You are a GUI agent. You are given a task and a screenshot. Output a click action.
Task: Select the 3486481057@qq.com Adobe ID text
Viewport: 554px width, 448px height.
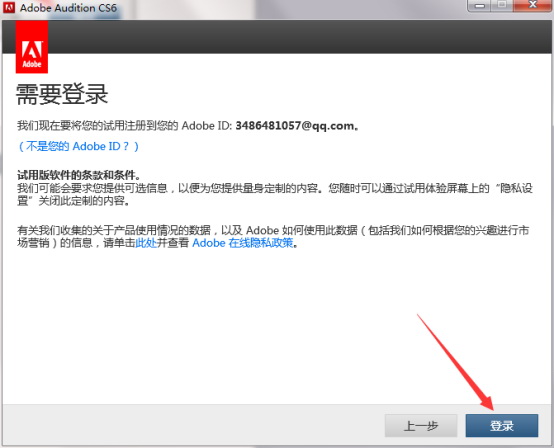pos(295,126)
